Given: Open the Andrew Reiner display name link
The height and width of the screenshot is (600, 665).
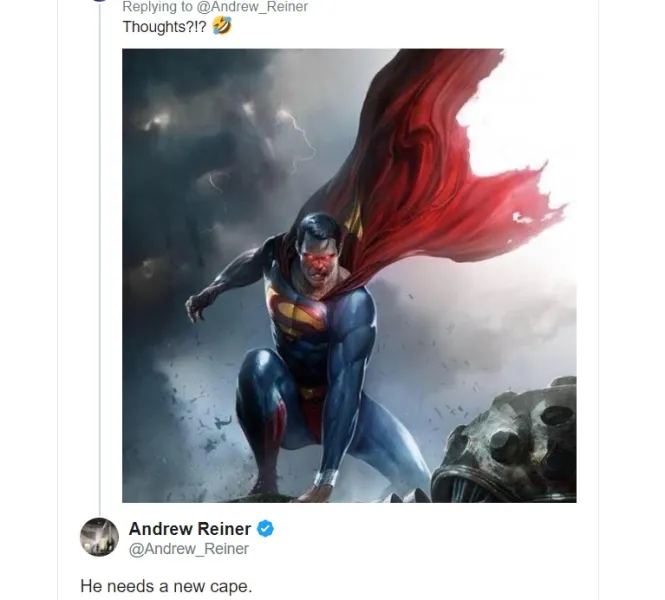Looking at the screenshot, I should tap(191, 528).
